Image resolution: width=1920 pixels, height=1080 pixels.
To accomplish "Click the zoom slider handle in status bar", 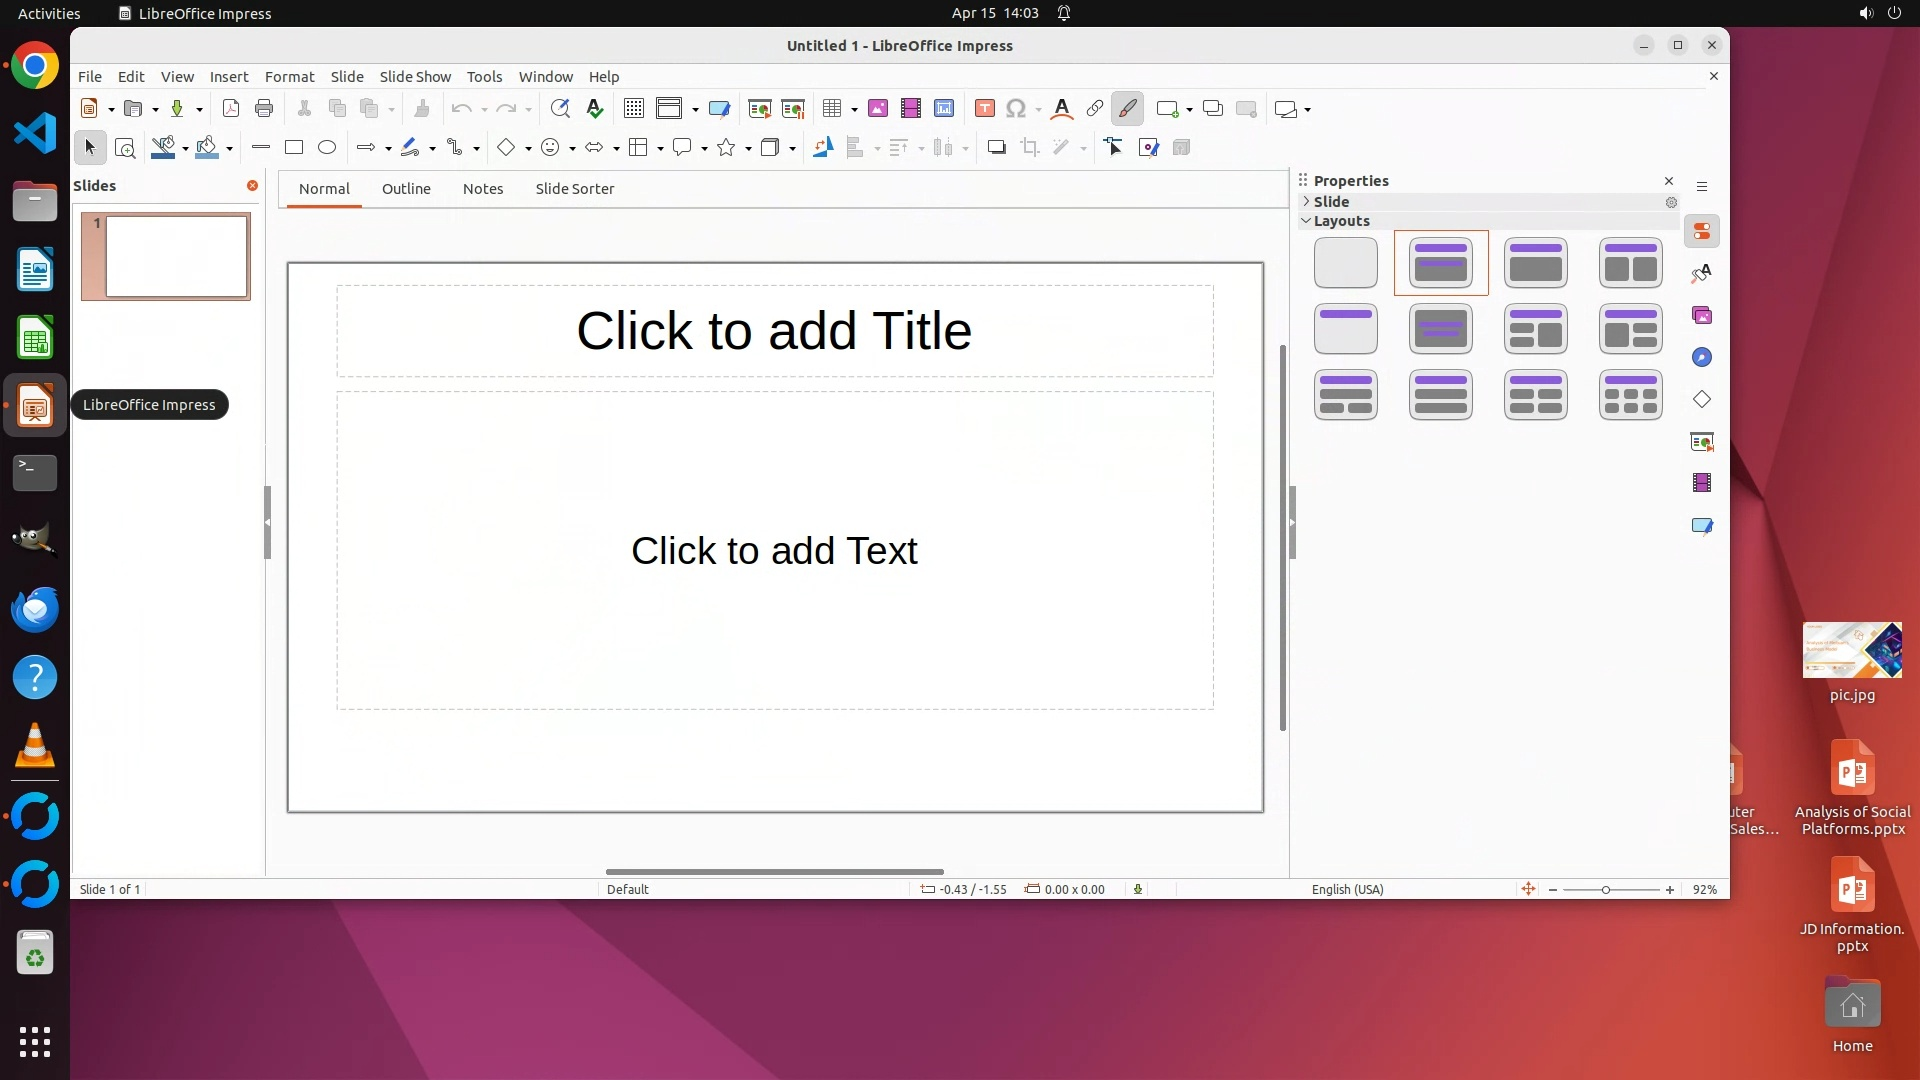I will tap(1606, 890).
